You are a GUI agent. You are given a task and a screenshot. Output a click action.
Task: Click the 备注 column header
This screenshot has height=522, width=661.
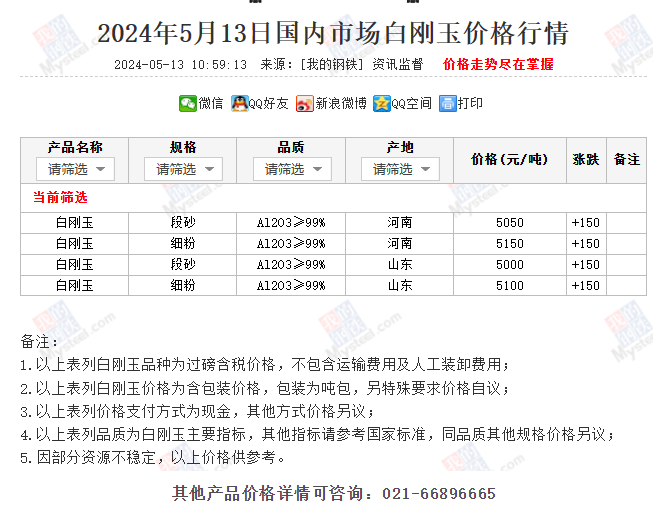[x=626, y=159]
